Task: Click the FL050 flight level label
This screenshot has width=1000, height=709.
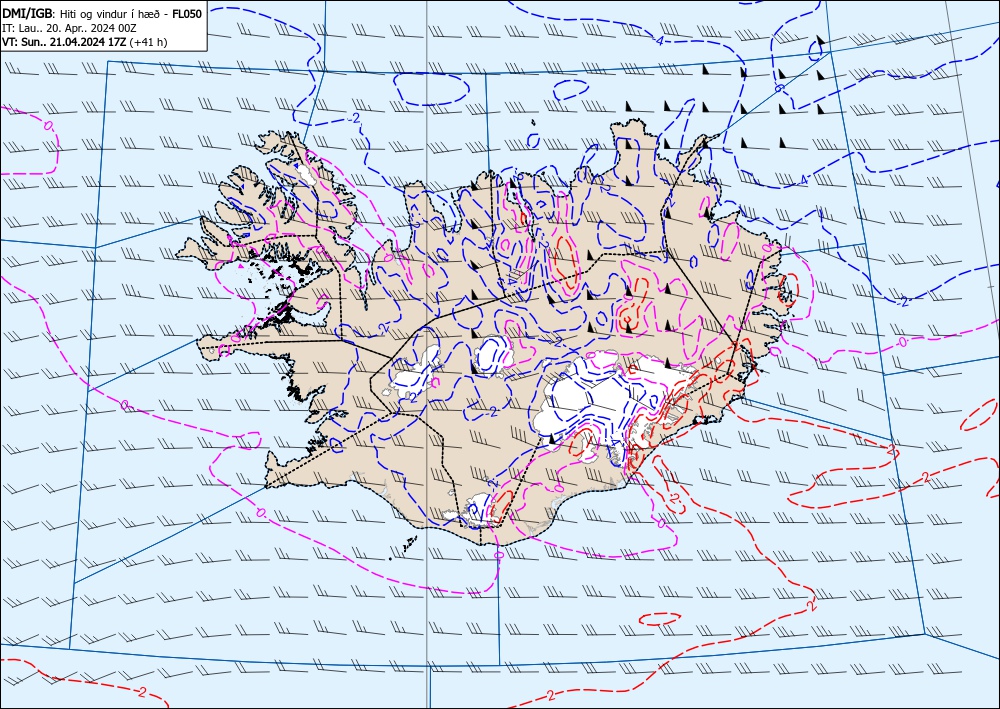Action: click(x=188, y=13)
